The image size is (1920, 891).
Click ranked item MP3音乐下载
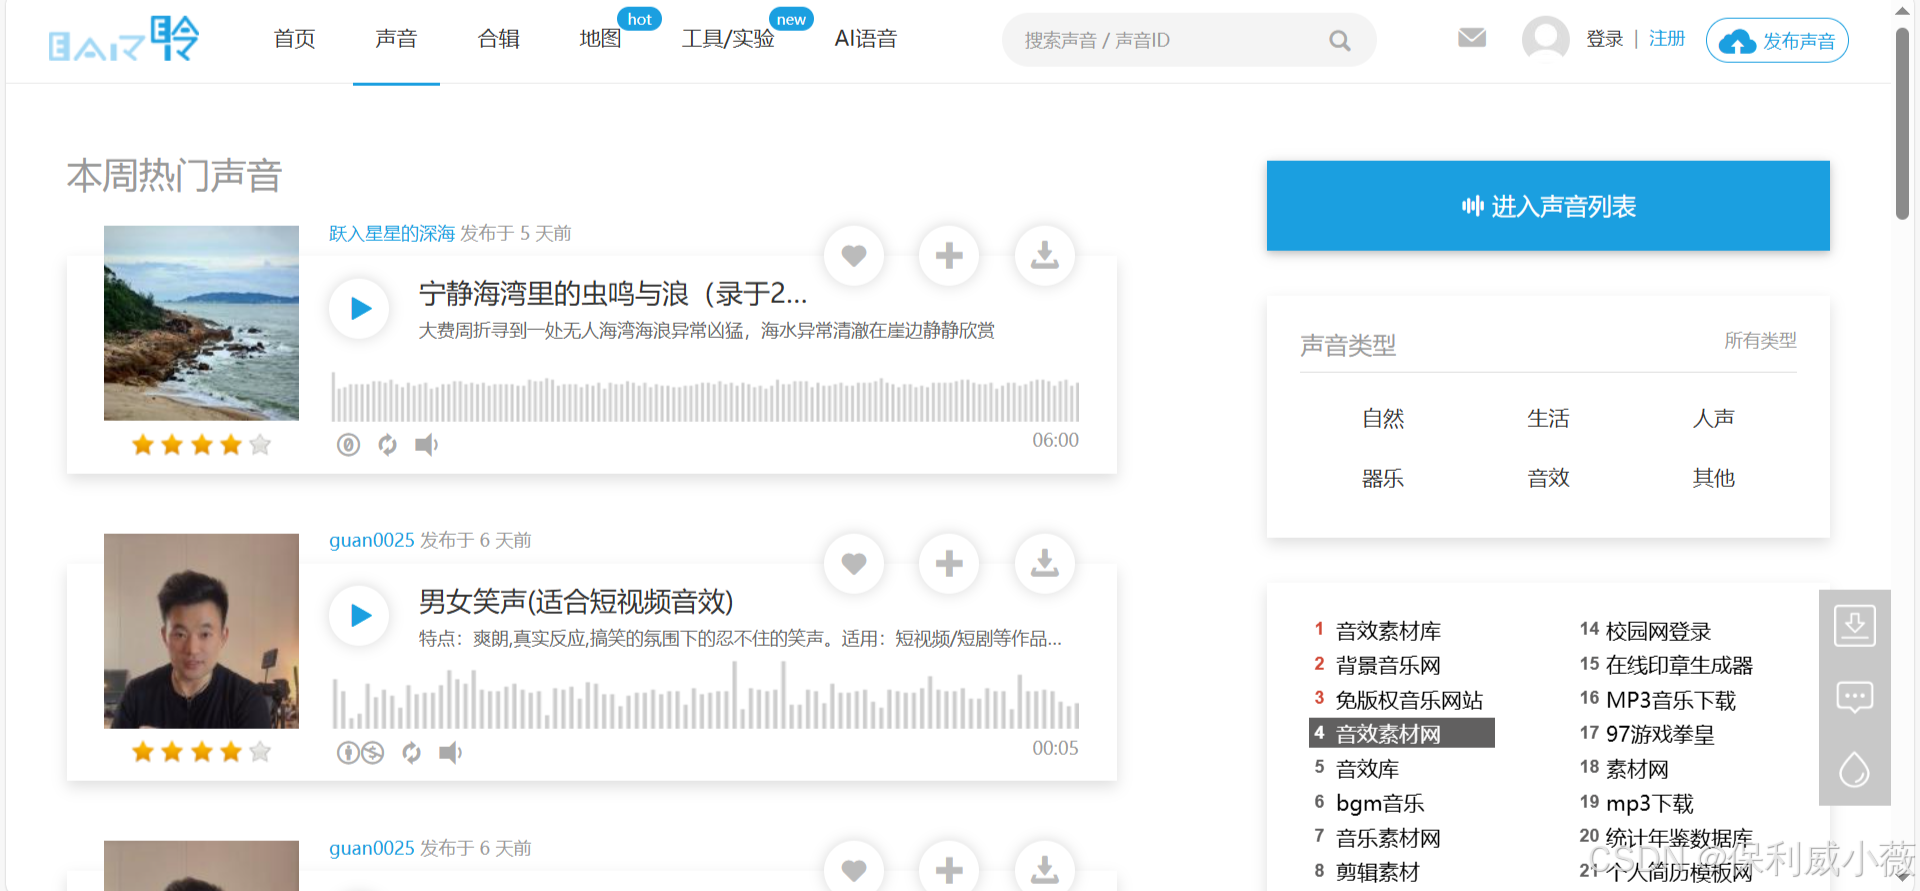[x=1671, y=700]
